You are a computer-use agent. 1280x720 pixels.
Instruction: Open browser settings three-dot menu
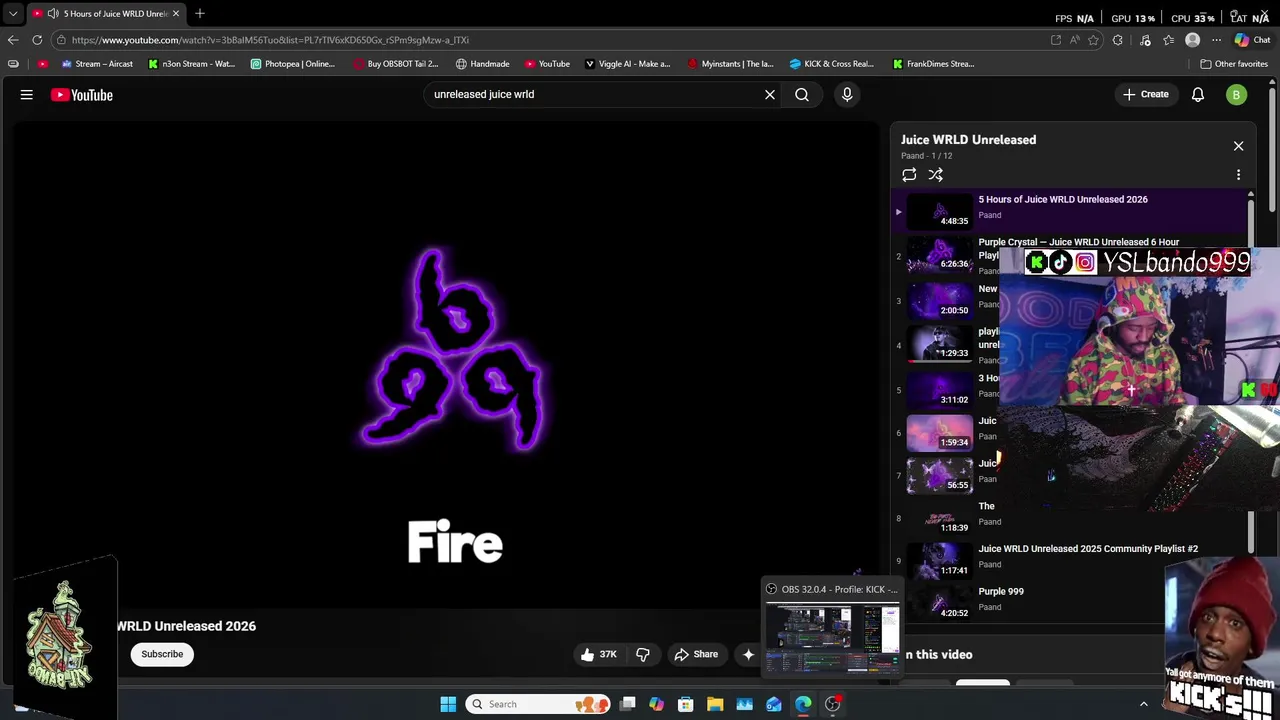1216,40
